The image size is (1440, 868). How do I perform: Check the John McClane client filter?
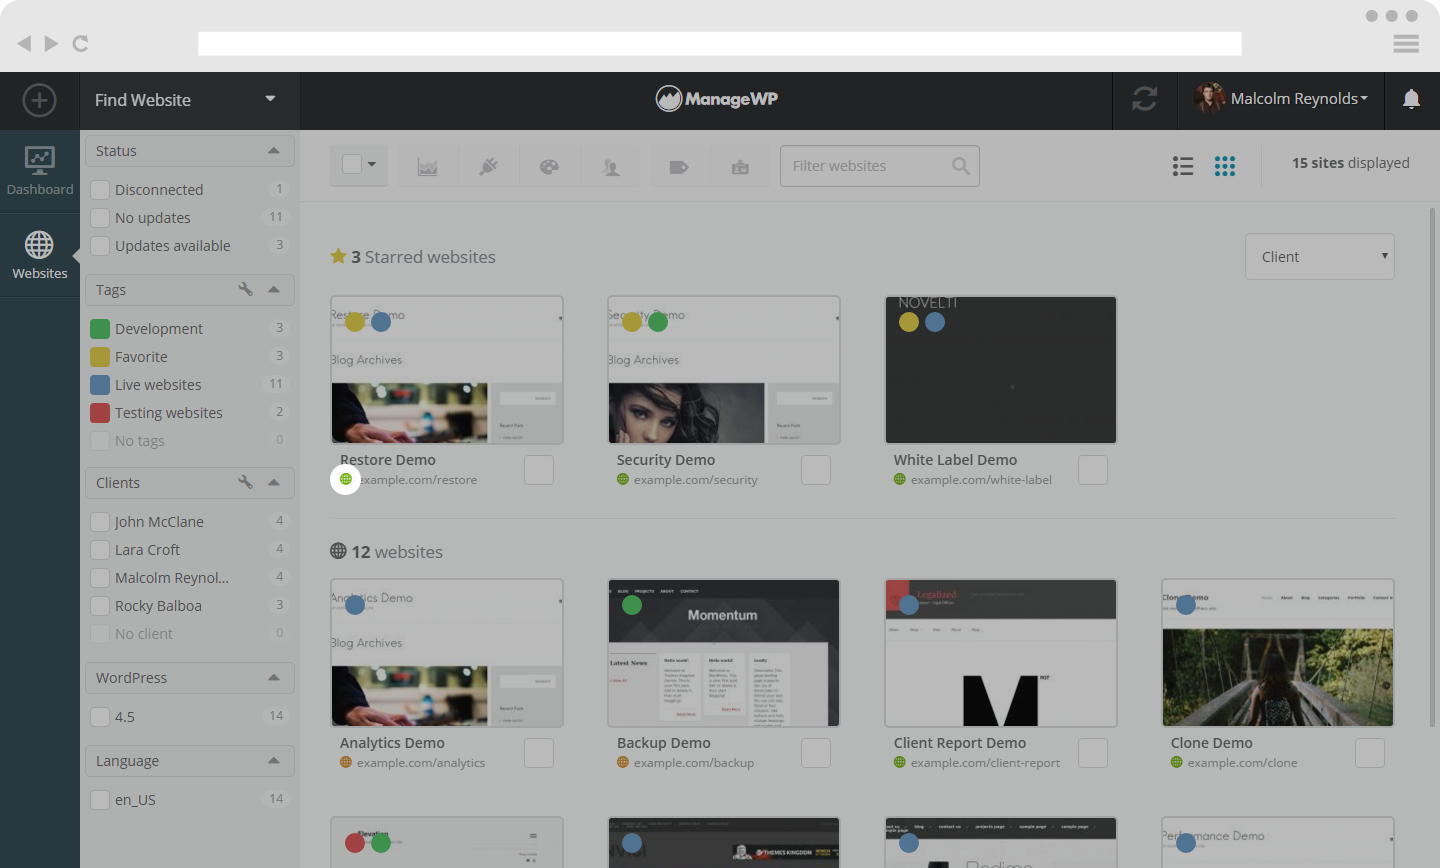click(100, 521)
